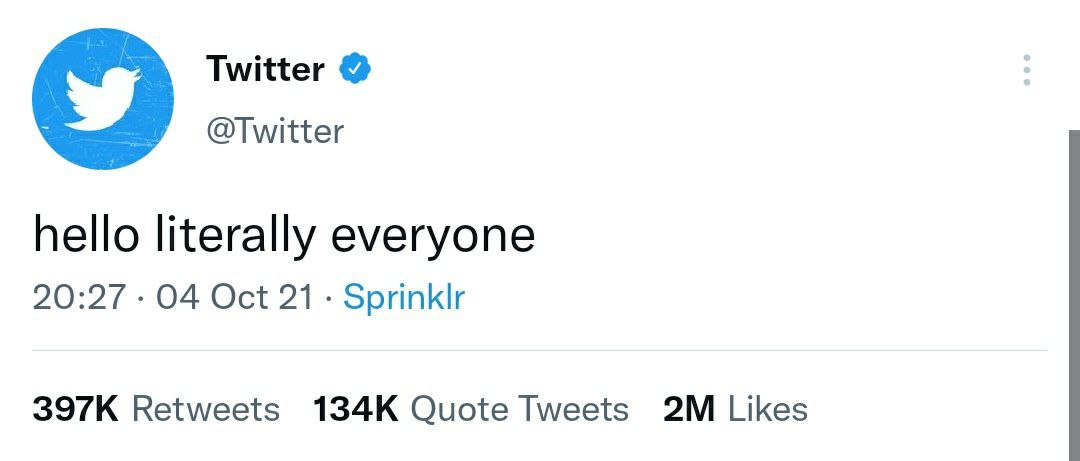Open the @Twitter handle link
Viewport: 1080px width, 461px height.
point(274,131)
